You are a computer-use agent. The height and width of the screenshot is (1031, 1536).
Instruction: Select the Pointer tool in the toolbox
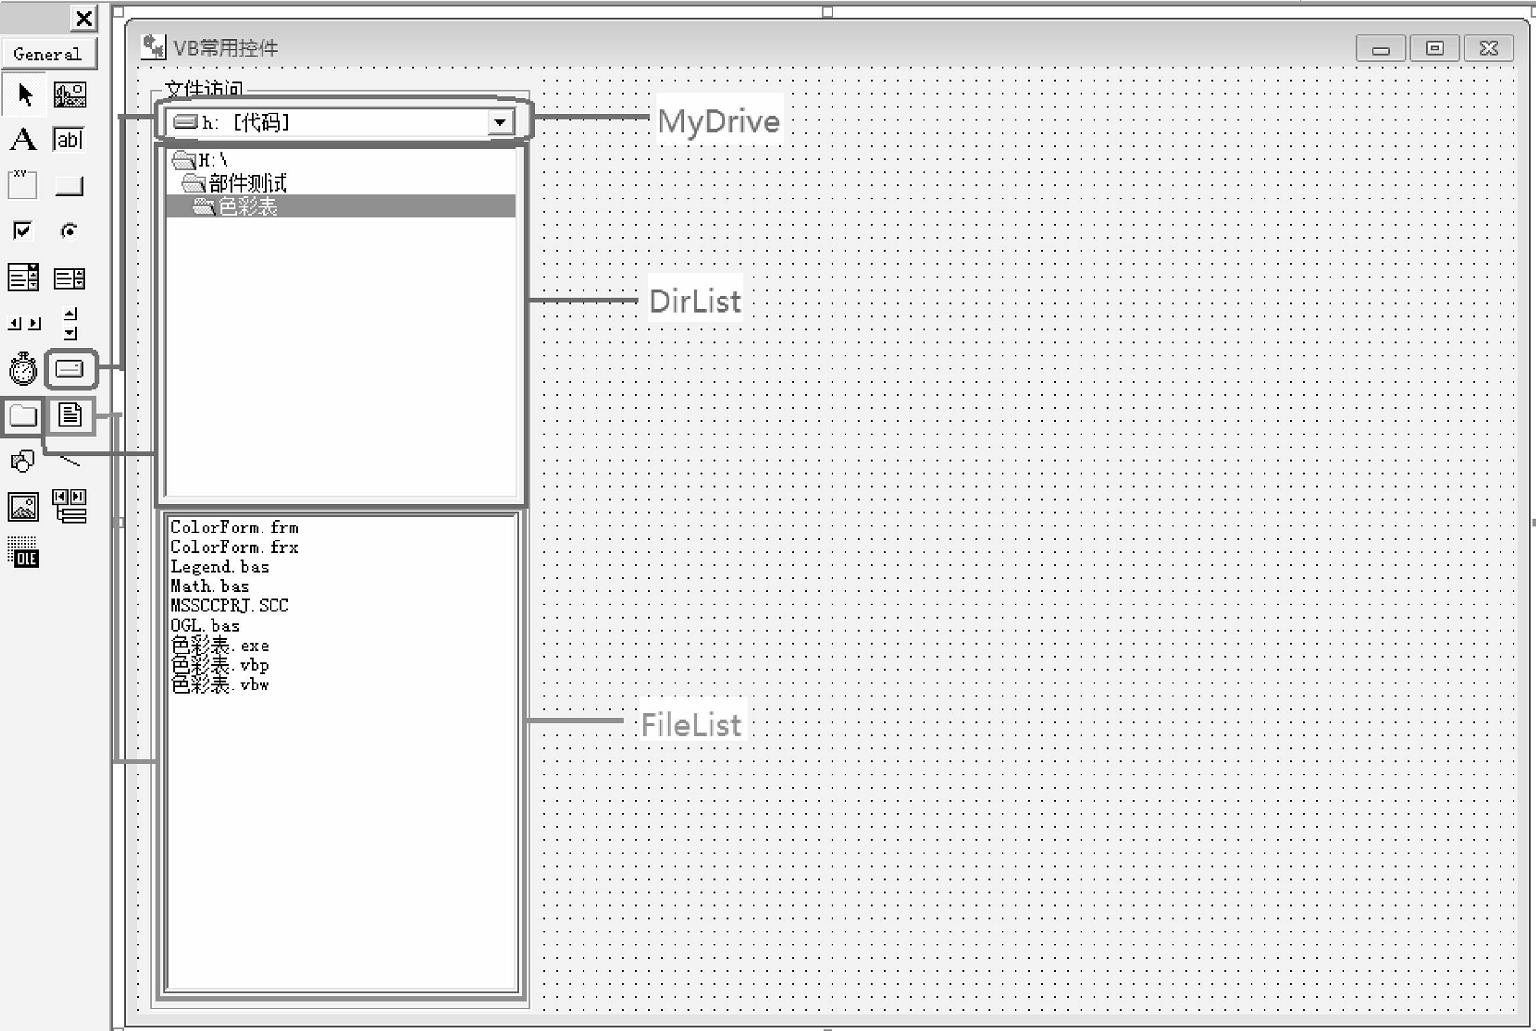(x=24, y=95)
